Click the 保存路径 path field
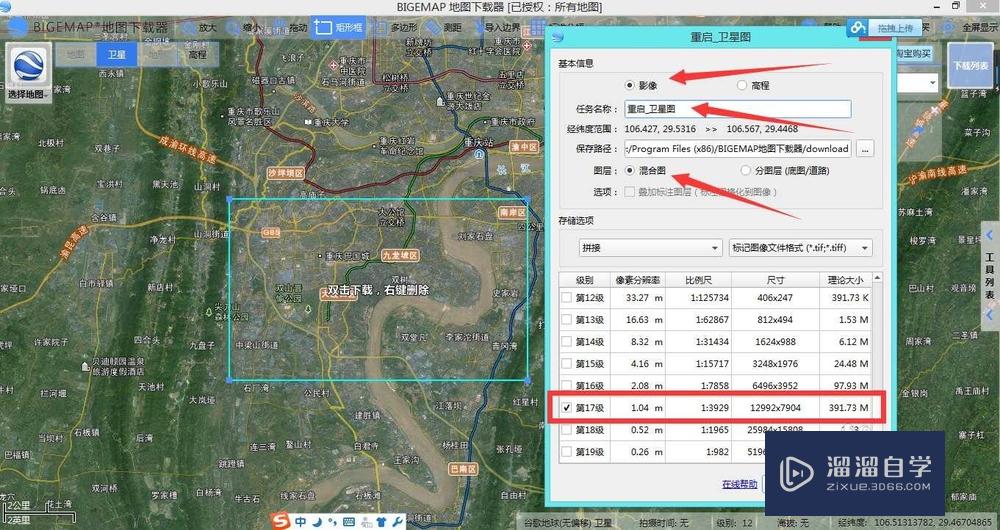Screen dimensions: 1000x530 (737, 149)
